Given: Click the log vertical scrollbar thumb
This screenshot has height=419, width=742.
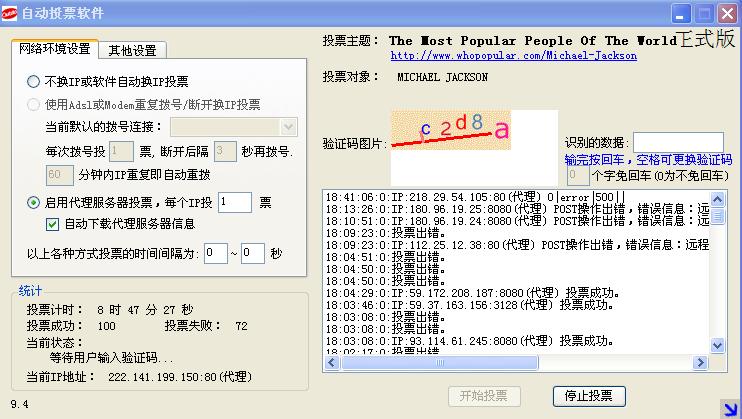Looking at the screenshot, I should pyautogui.click(x=717, y=216).
